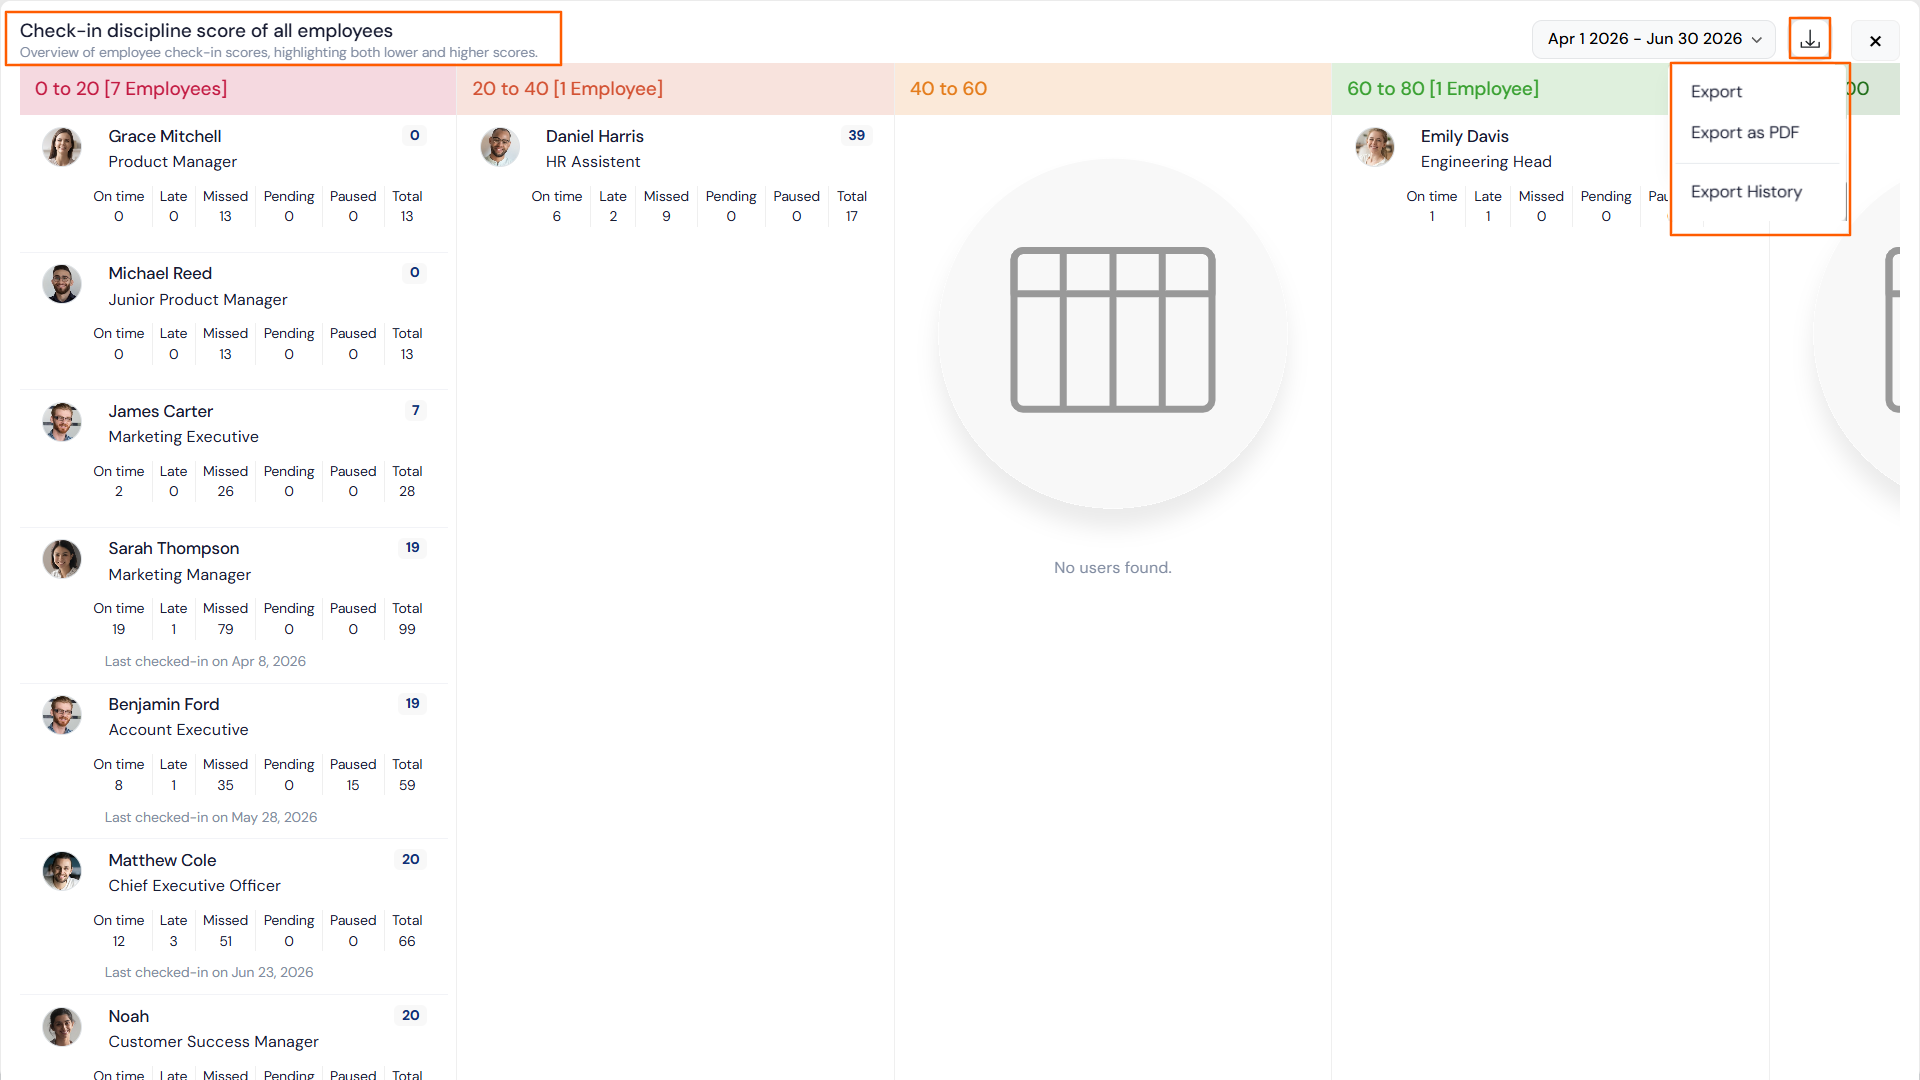1920x1080 pixels.
Task: Click Daniel Harris's profile picture
Action: tap(499, 147)
